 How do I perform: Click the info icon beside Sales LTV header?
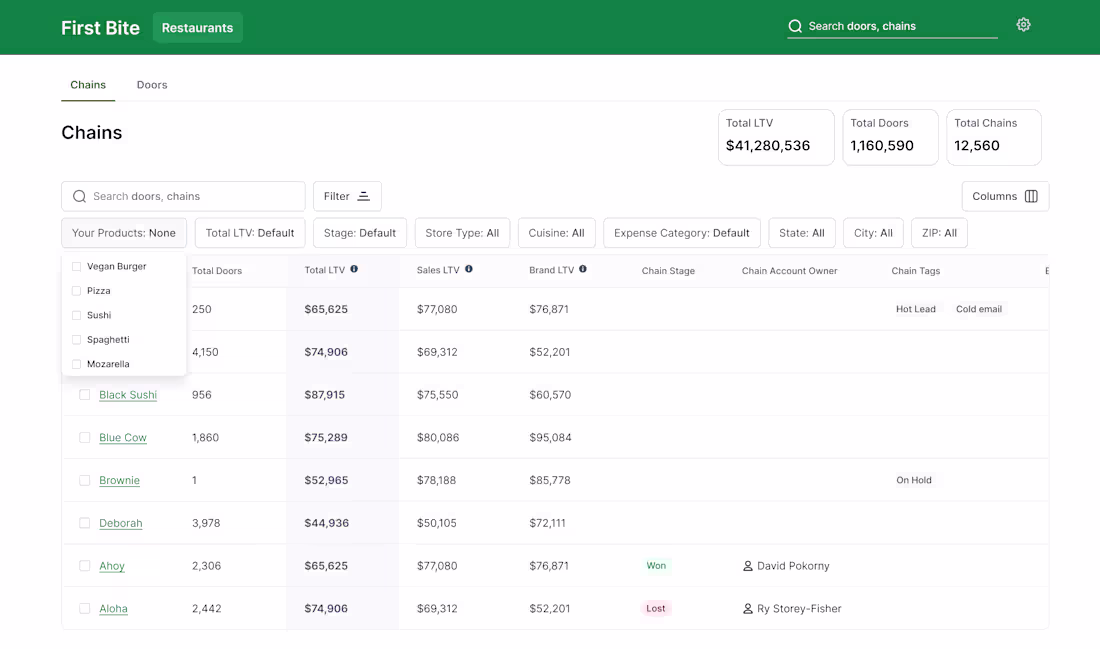pos(469,268)
